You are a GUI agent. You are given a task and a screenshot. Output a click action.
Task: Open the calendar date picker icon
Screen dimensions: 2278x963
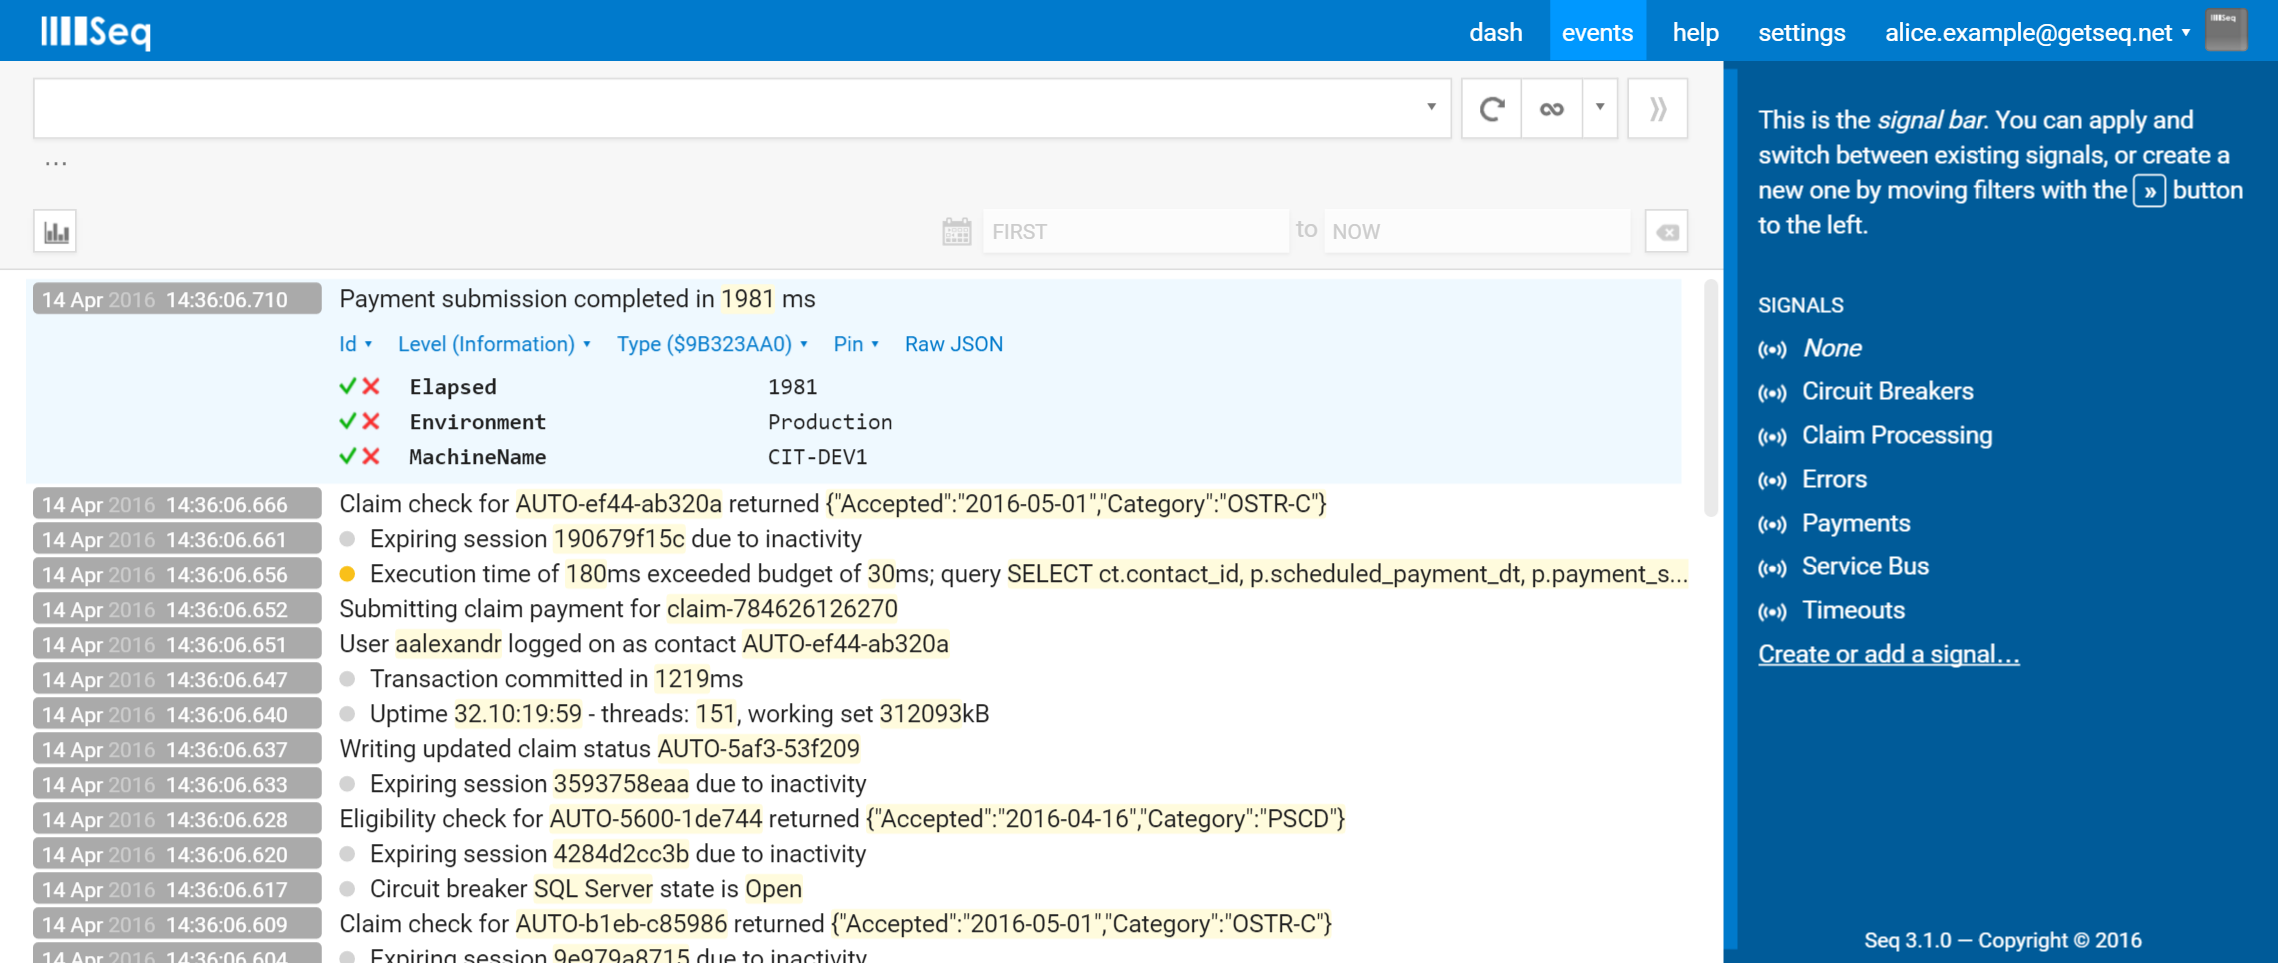(x=957, y=232)
